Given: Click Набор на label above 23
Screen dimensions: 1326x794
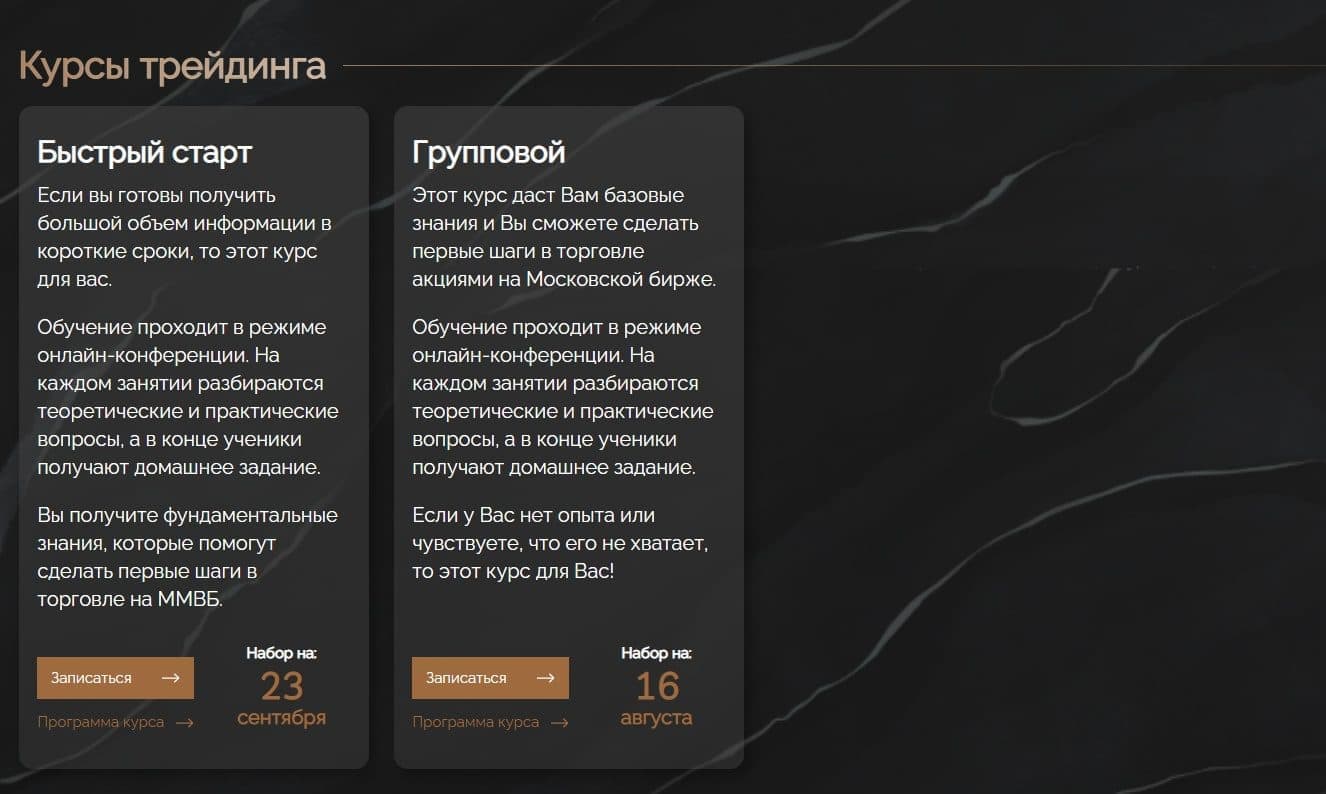Looking at the screenshot, I should (281, 653).
